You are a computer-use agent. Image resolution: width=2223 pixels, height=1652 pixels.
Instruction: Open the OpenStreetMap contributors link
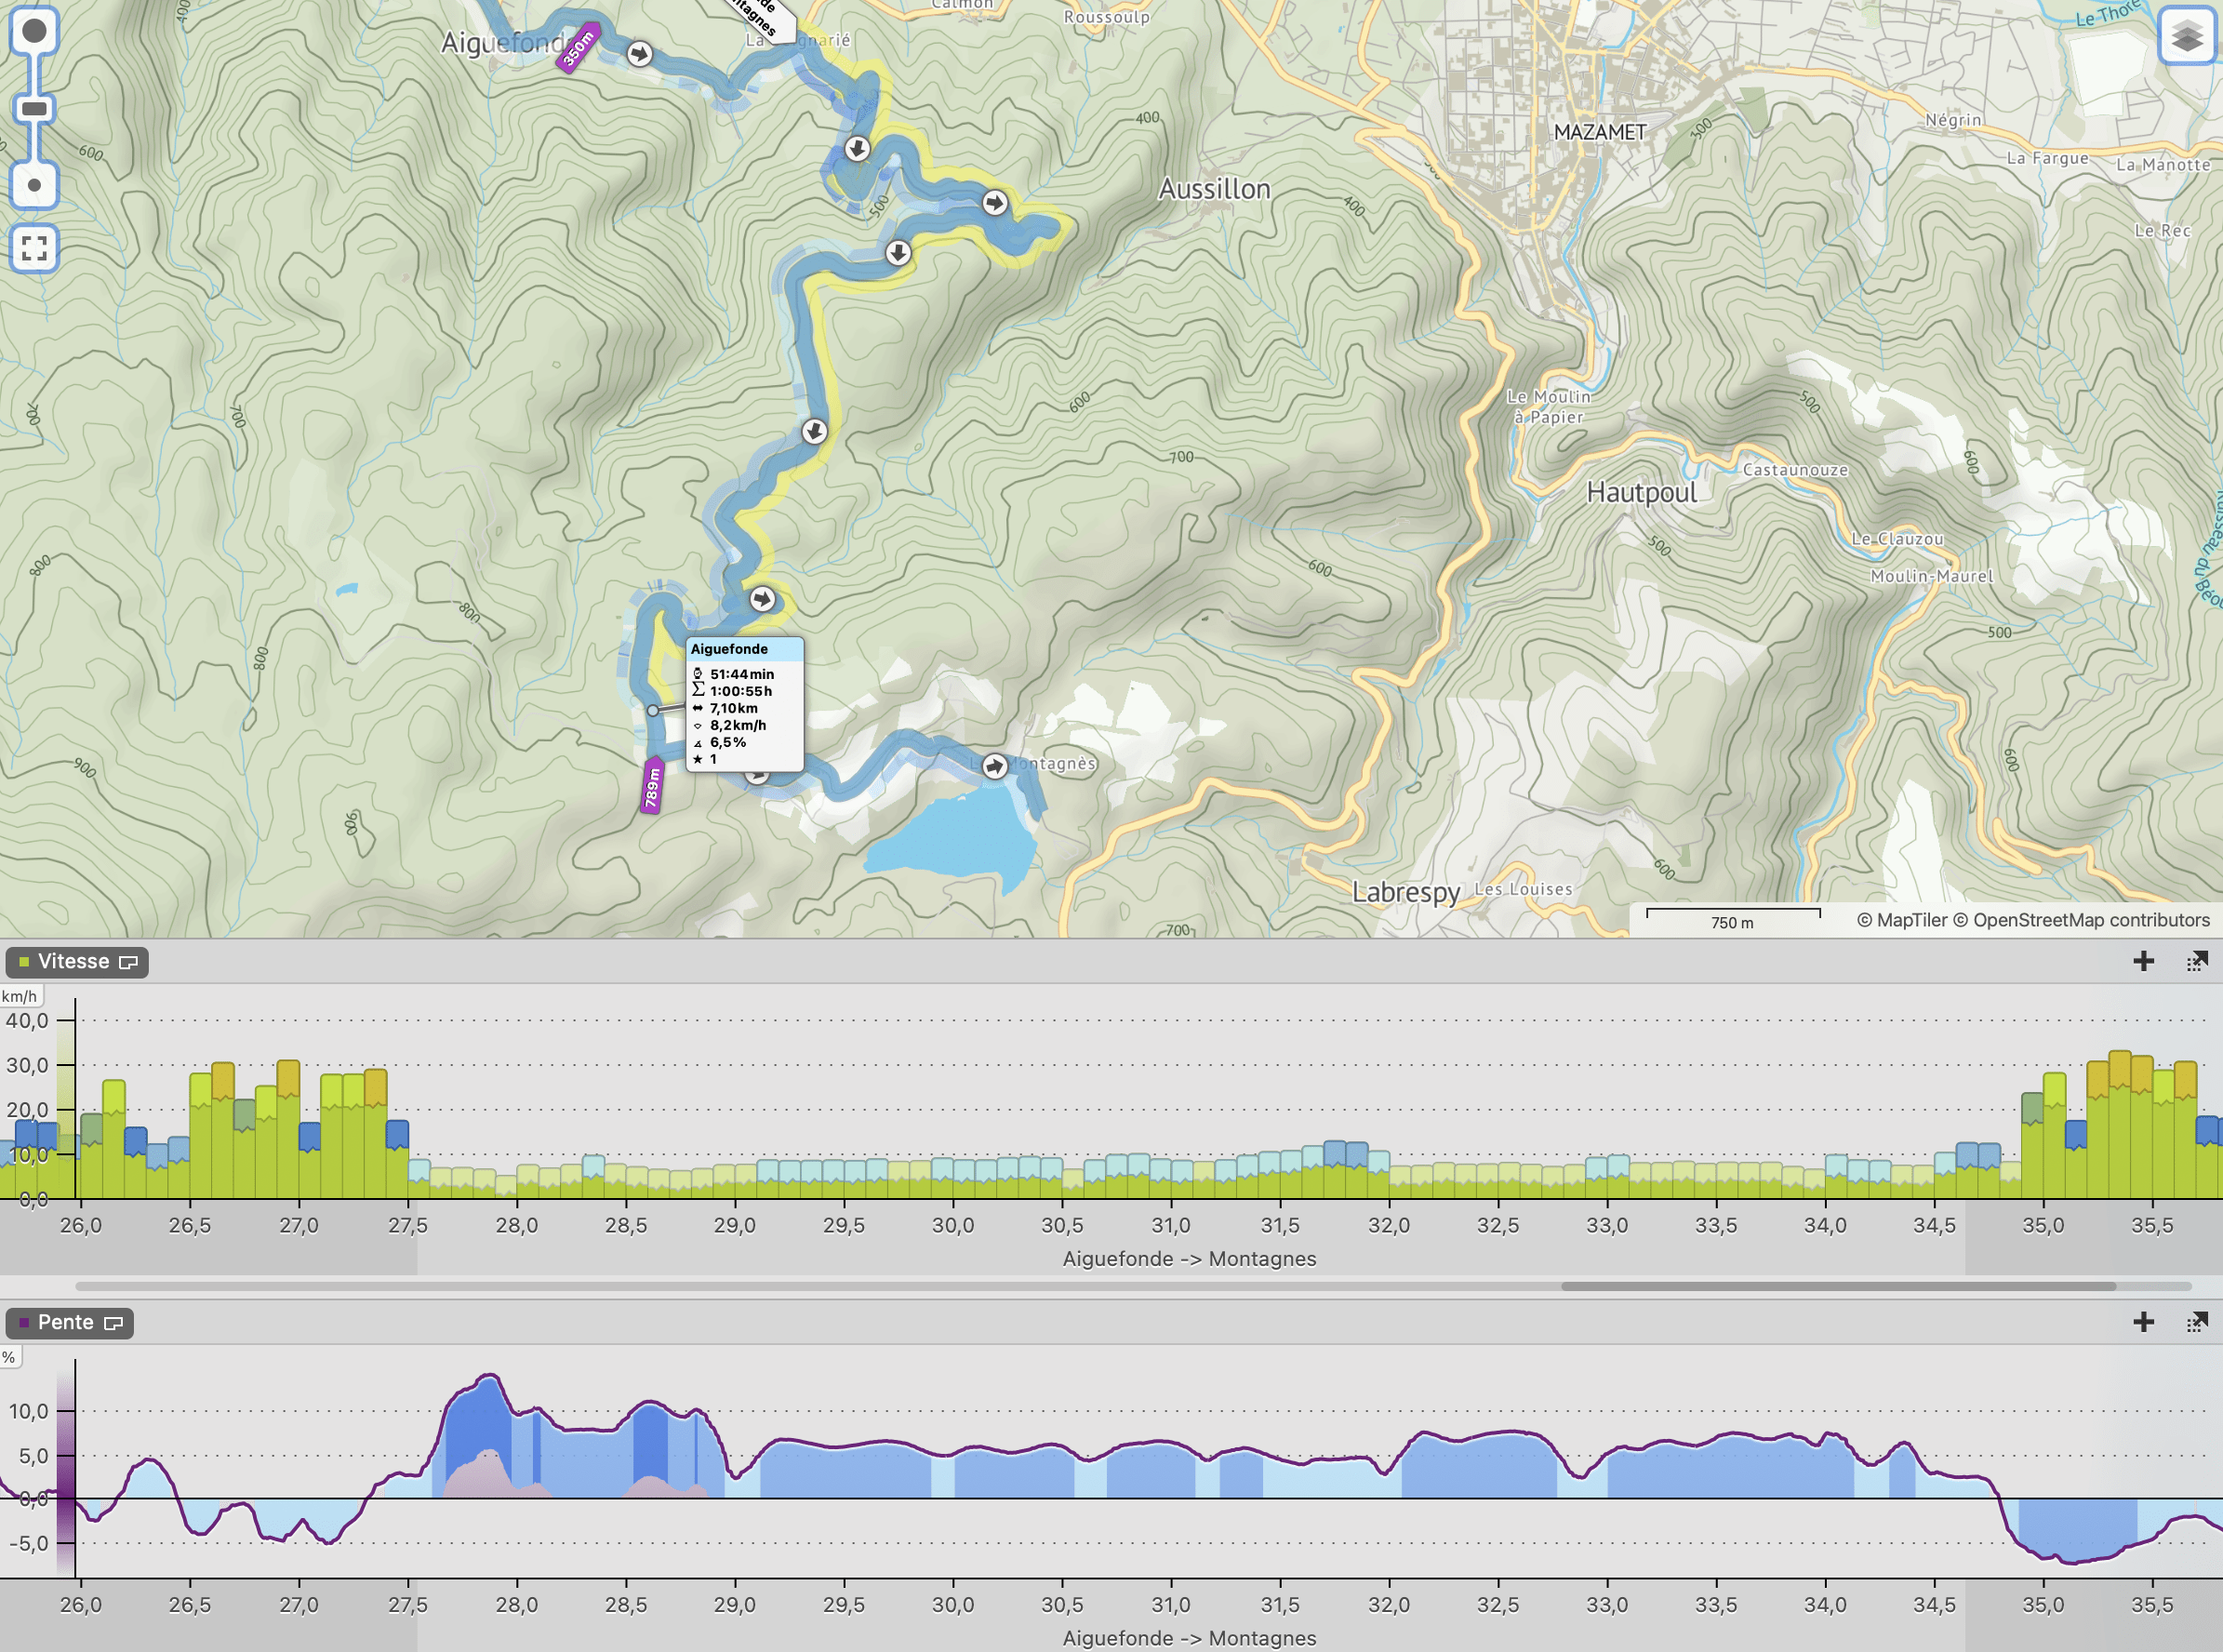[2091, 920]
